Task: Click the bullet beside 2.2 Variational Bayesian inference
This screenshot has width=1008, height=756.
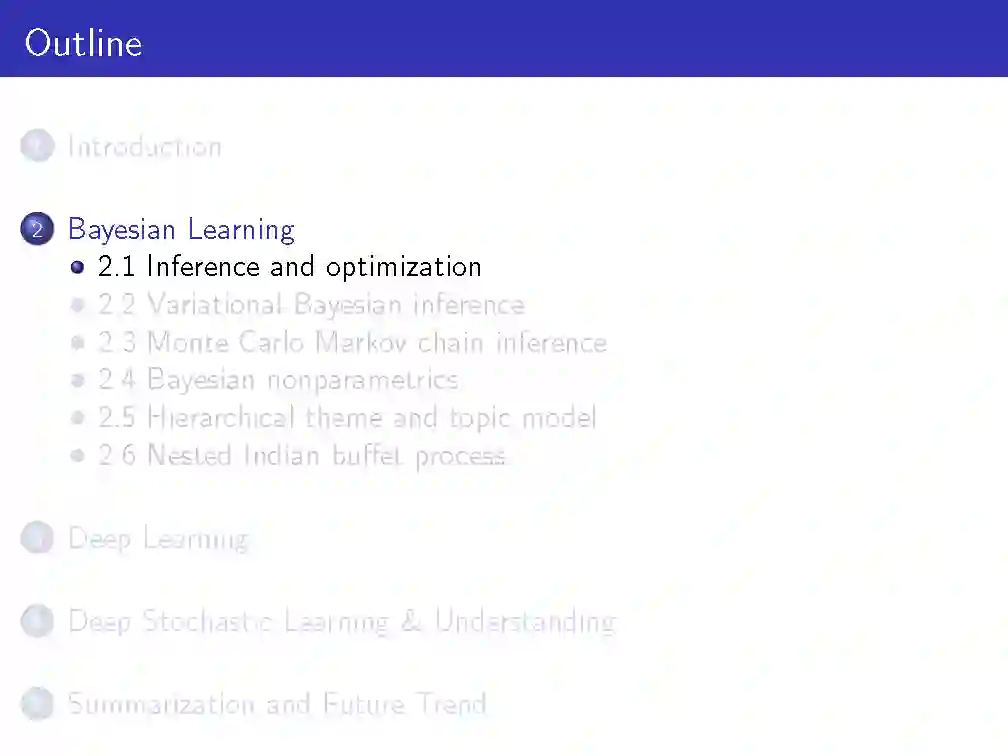Action: [78, 305]
